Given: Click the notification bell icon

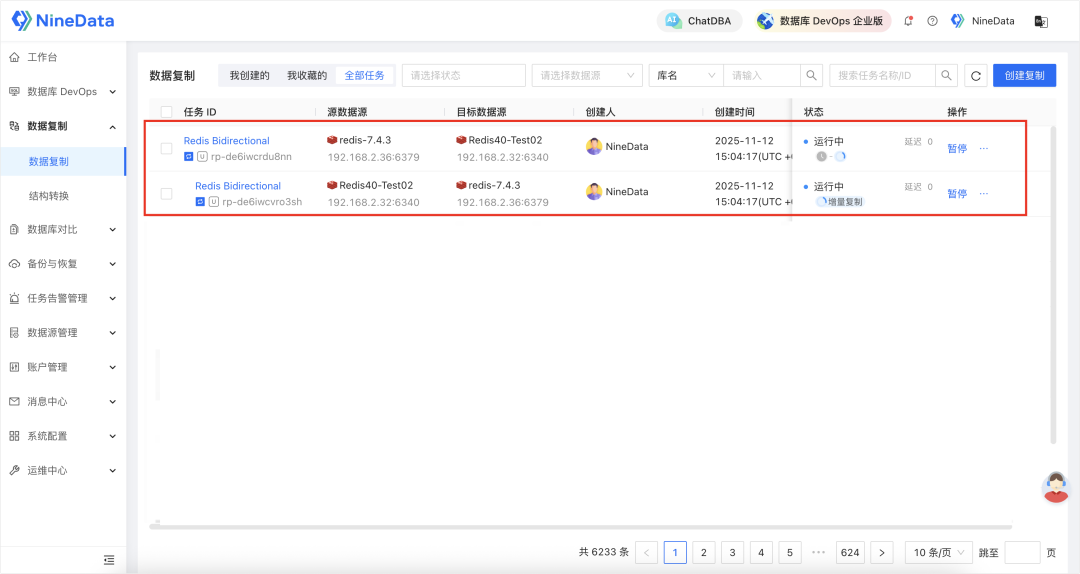Looking at the screenshot, I should (x=908, y=21).
